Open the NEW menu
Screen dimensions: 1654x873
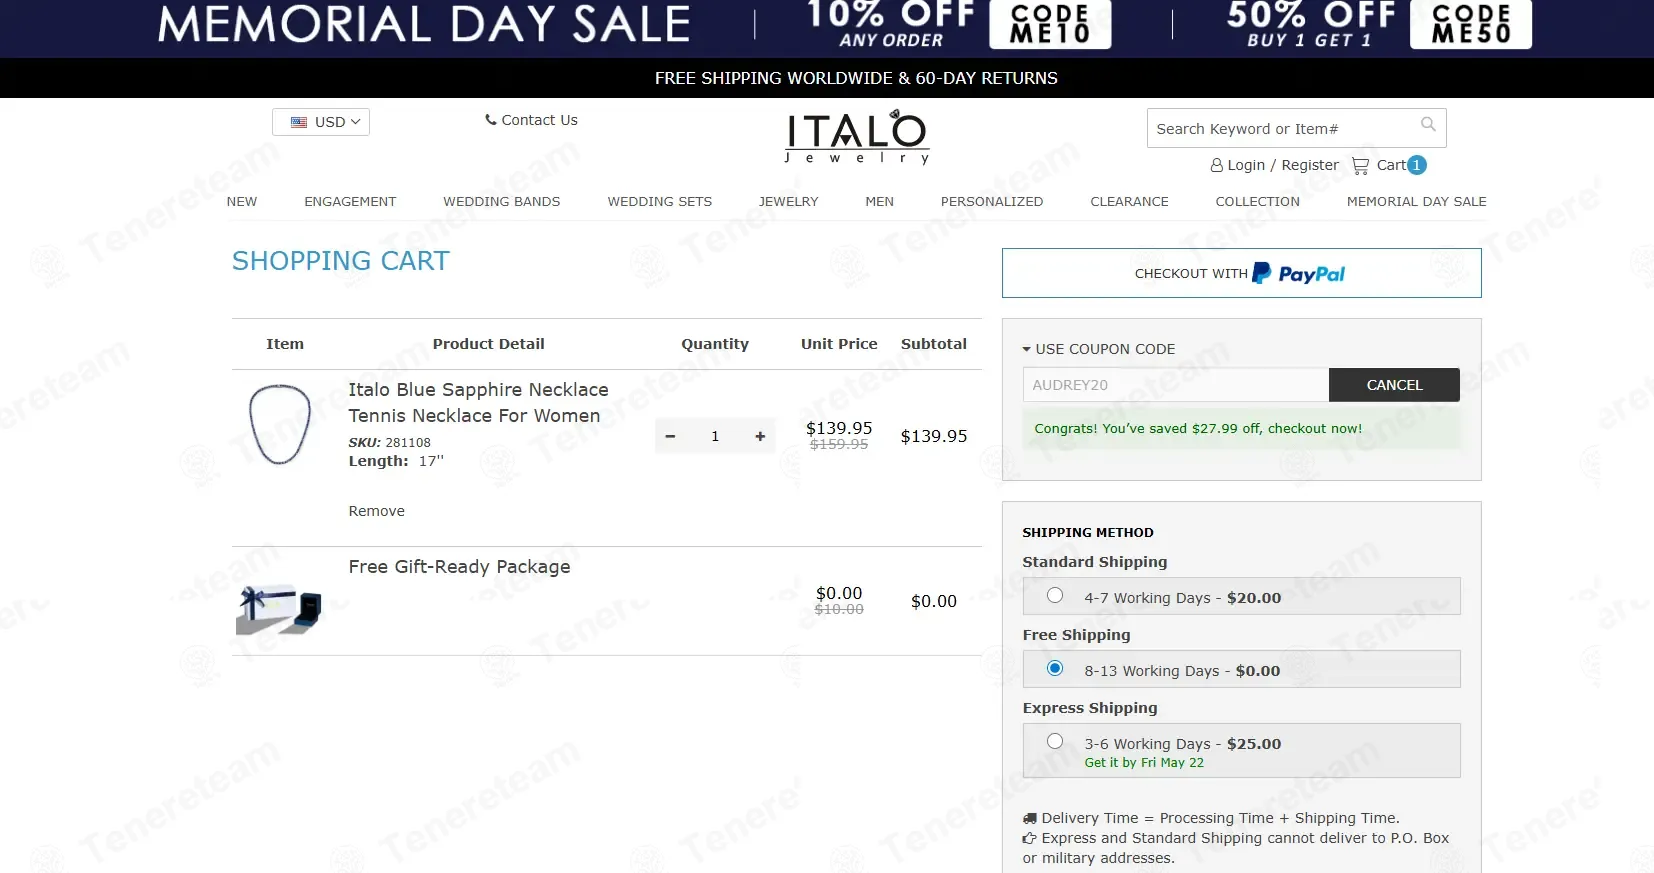click(242, 201)
